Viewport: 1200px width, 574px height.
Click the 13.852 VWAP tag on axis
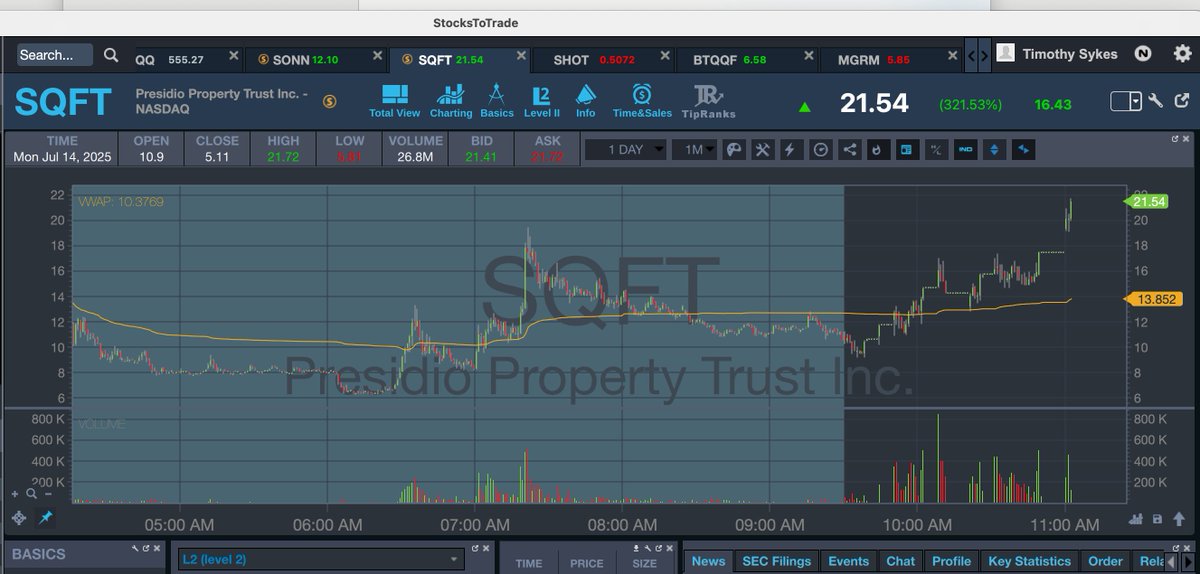tap(1152, 299)
